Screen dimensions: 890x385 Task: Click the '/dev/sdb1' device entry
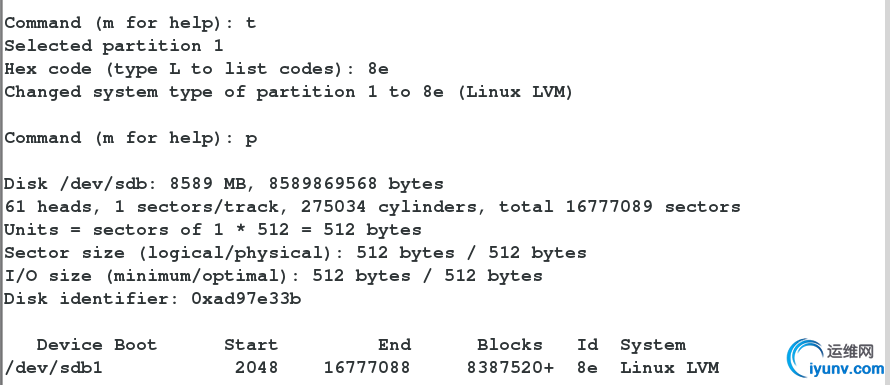click(x=53, y=368)
